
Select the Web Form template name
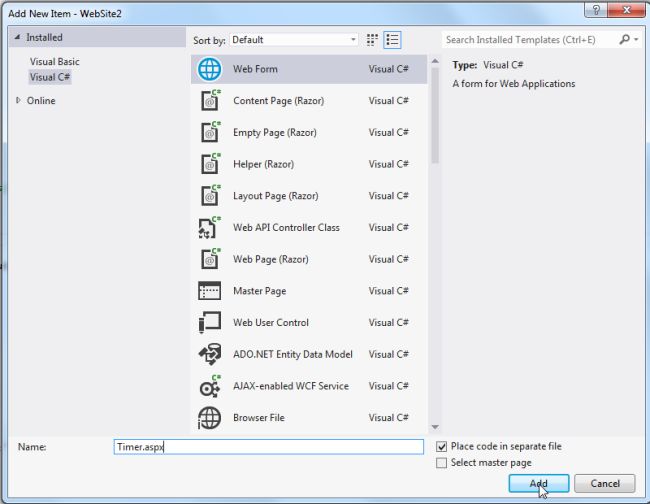coord(255,69)
